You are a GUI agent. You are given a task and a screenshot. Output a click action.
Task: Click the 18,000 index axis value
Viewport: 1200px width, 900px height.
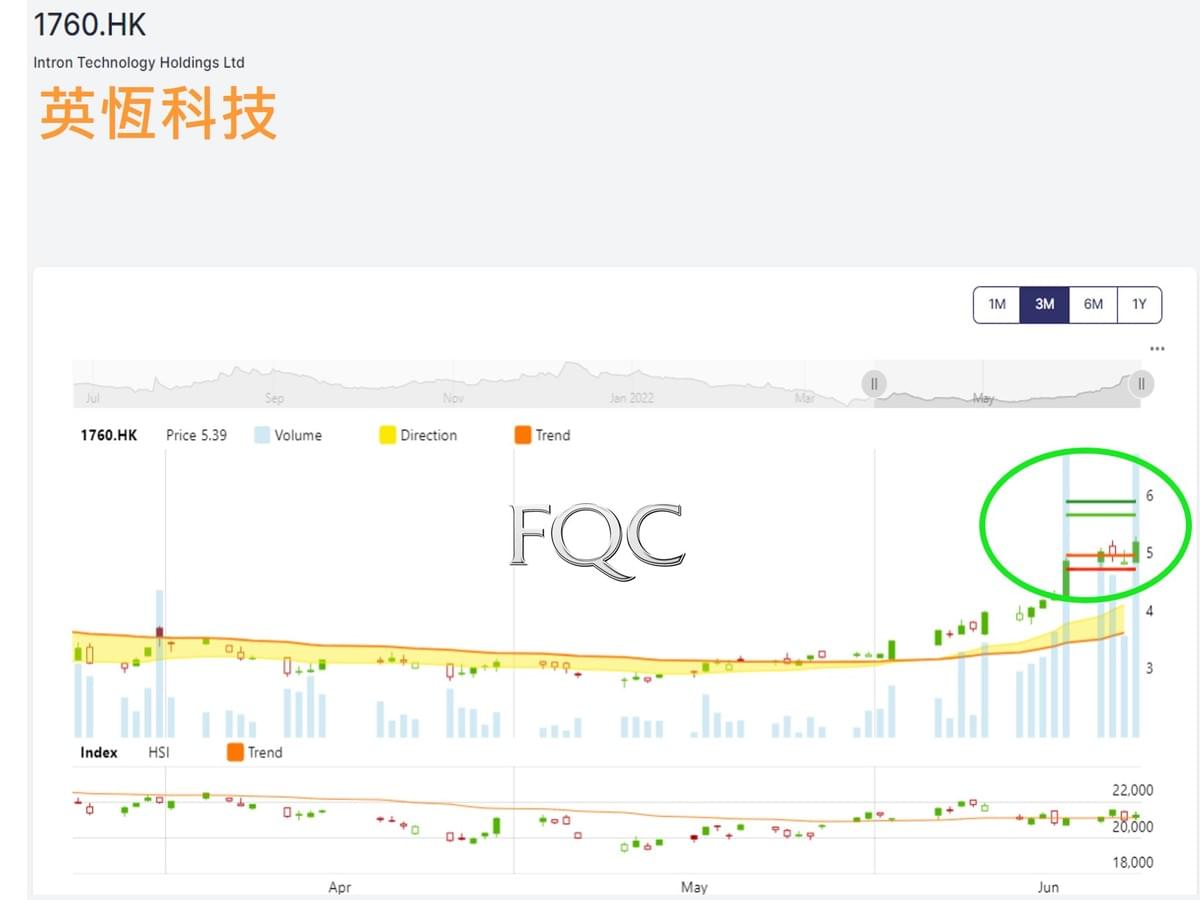coord(1132,862)
